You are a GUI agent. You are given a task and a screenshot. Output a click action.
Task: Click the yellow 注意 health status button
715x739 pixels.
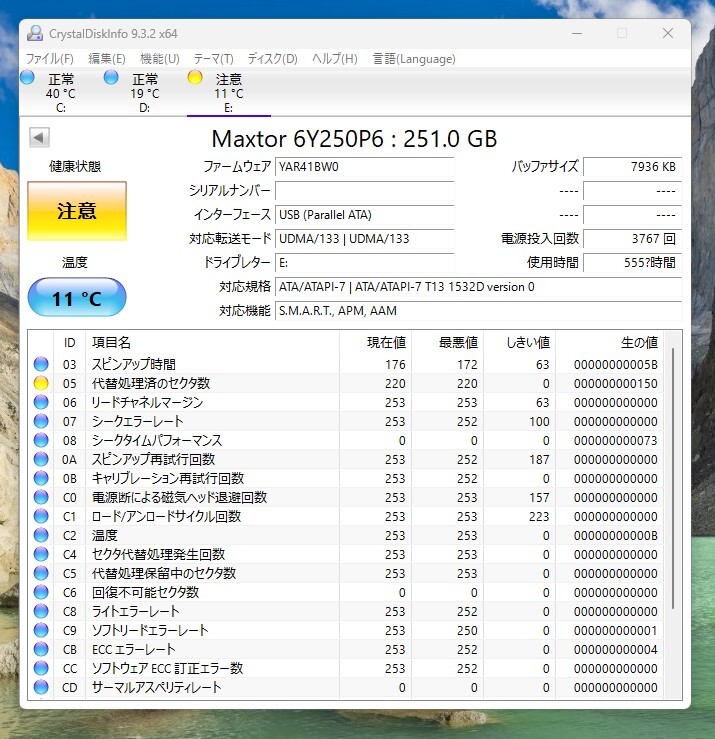click(77, 211)
